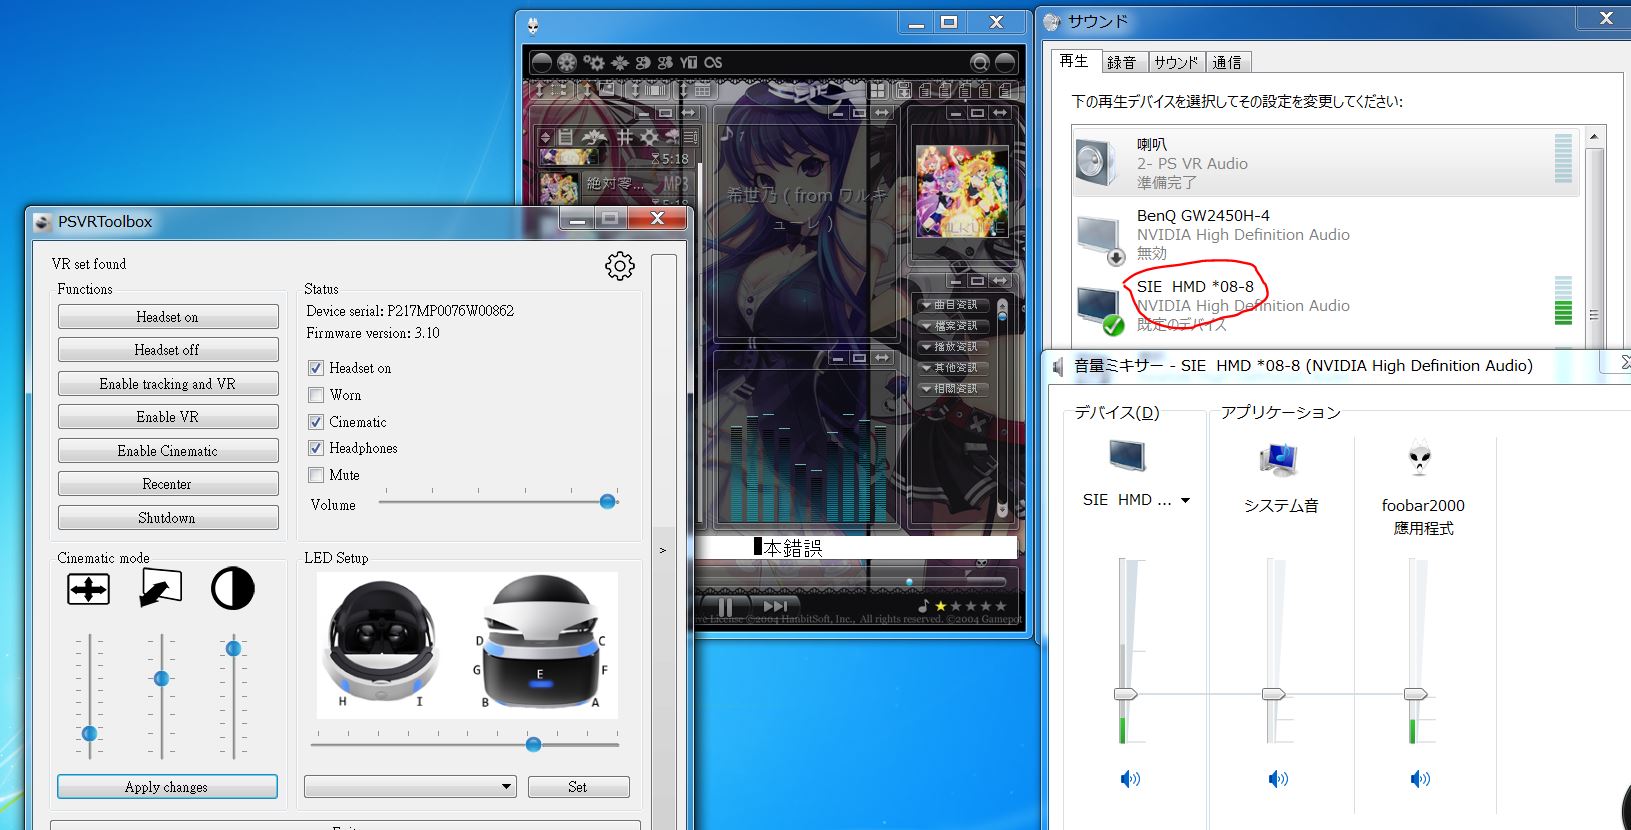Expand the 檔案資訊 section
1631x830 pixels.
[951, 326]
